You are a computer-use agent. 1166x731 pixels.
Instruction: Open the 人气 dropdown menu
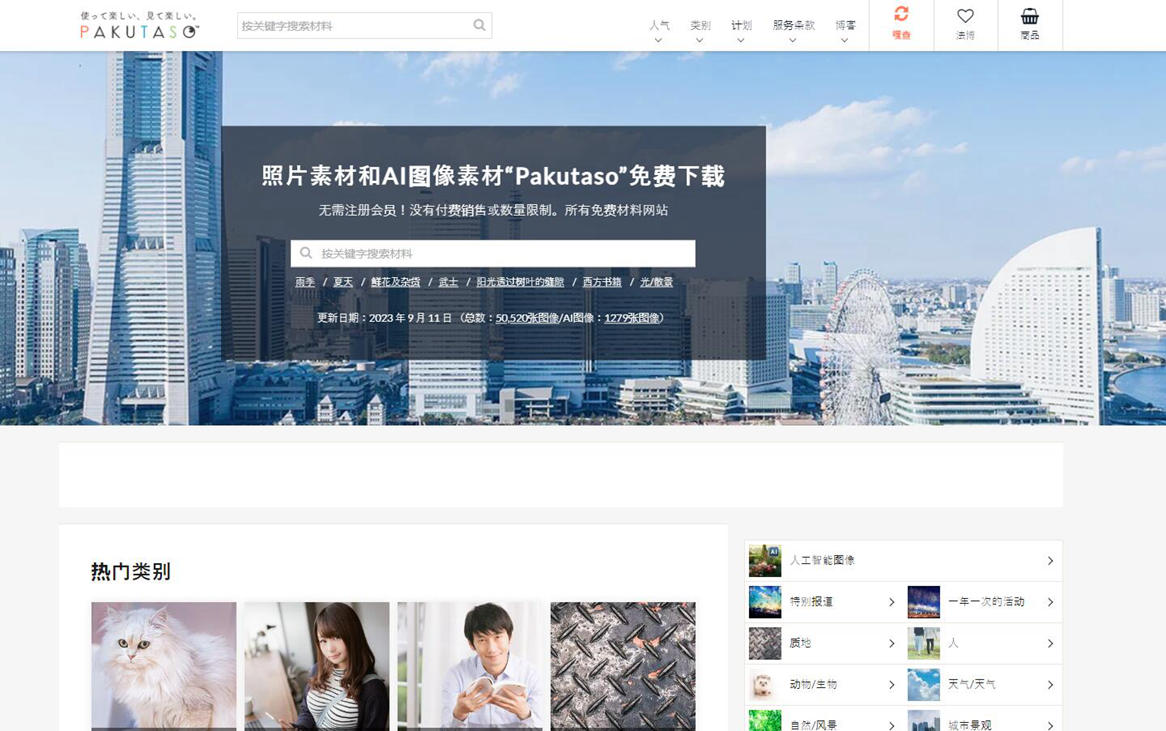click(x=659, y=30)
